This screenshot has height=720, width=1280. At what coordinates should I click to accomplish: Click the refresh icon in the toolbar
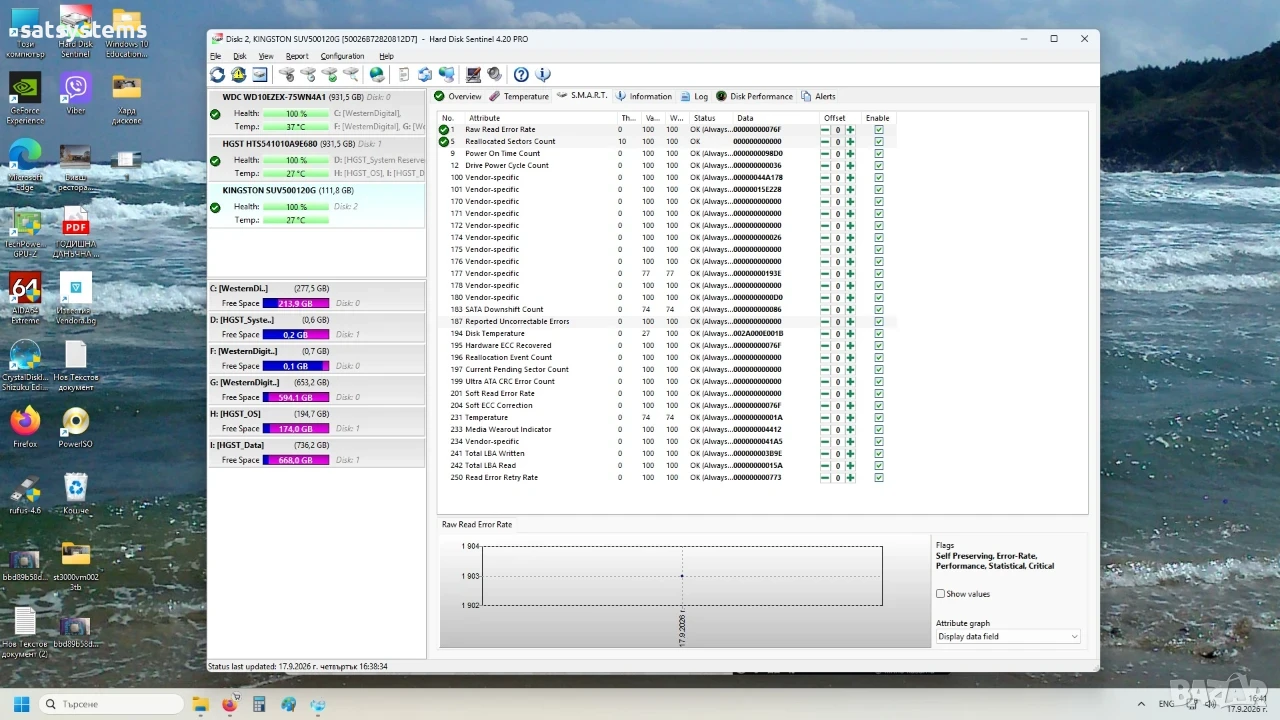click(x=217, y=75)
